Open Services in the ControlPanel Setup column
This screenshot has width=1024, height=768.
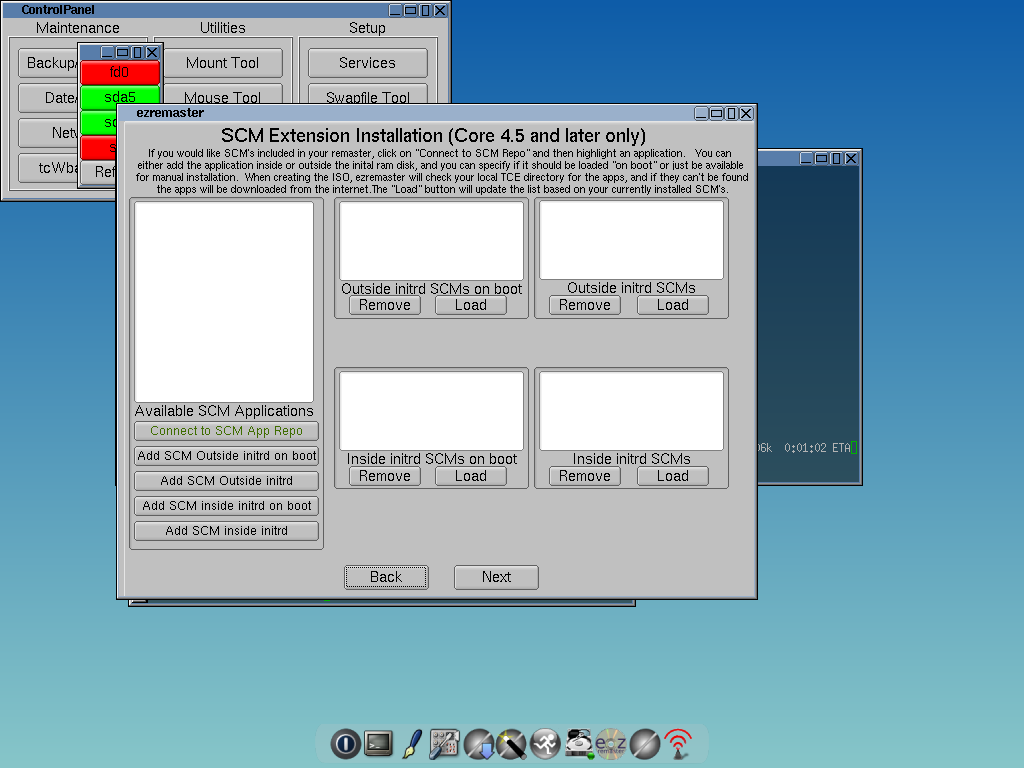[x=367, y=63]
